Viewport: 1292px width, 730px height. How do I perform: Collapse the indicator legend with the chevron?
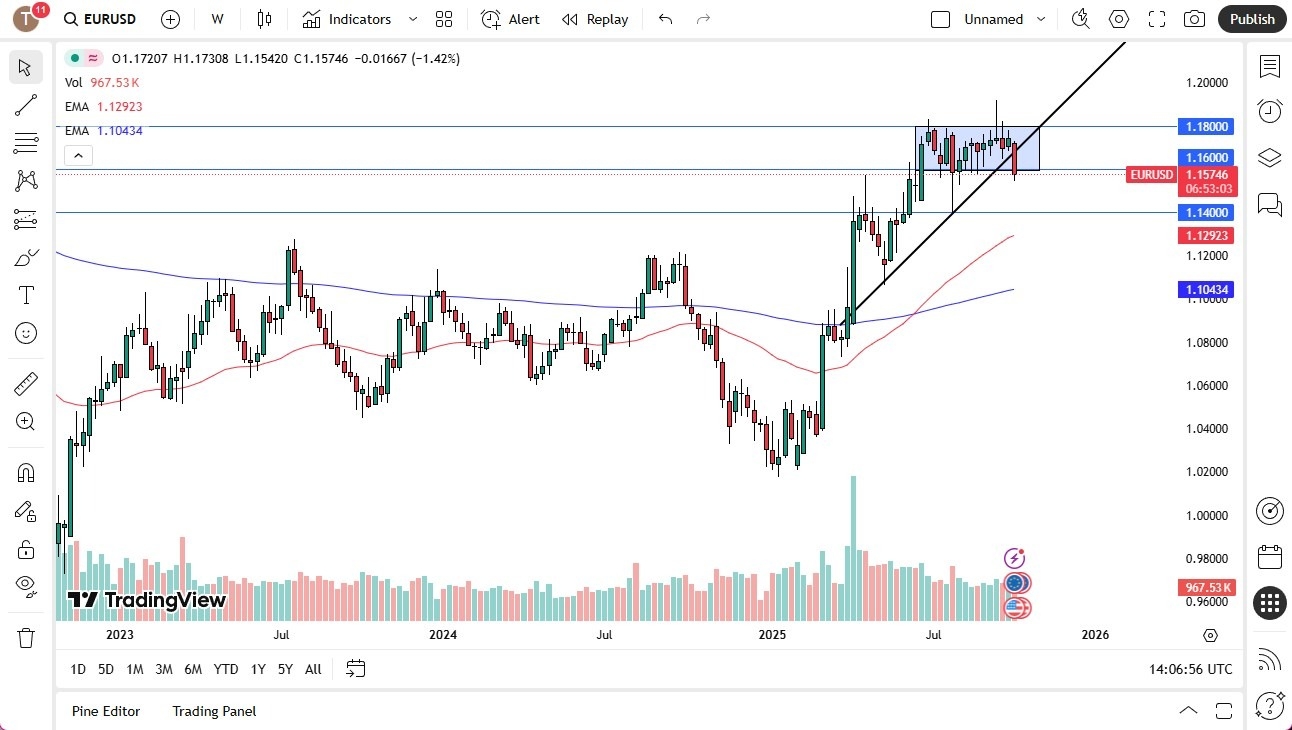(78, 155)
